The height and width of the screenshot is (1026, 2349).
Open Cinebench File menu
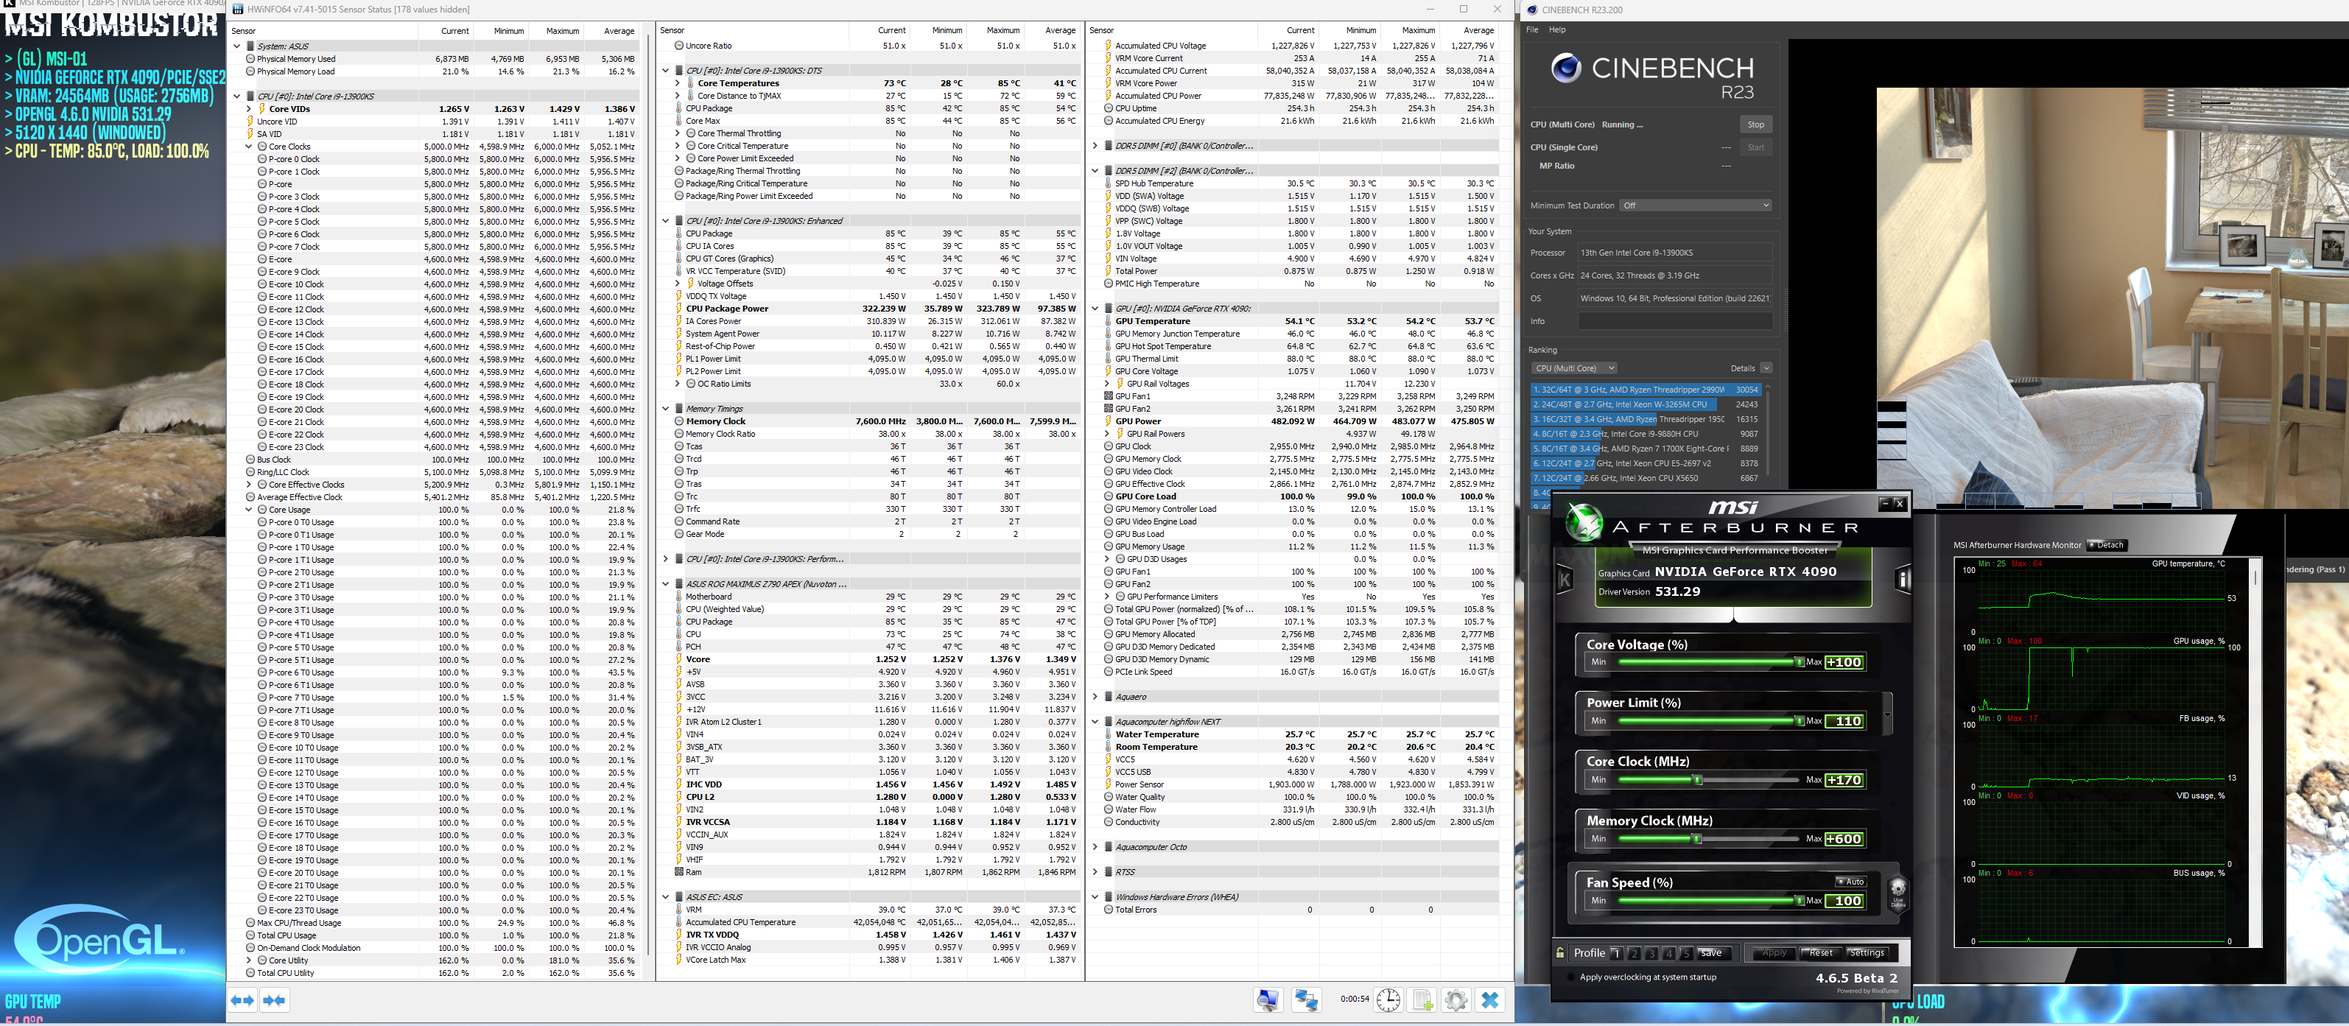coord(1532,30)
